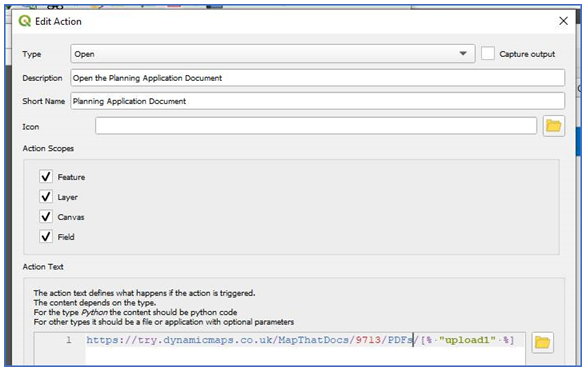Click the "9713" part of the URL

pyautogui.click(x=368, y=340)
